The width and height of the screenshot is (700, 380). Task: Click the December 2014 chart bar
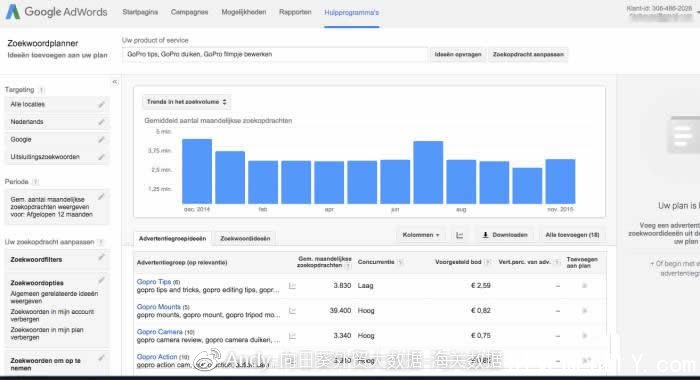pyautogui.click(x=197, y=171)
